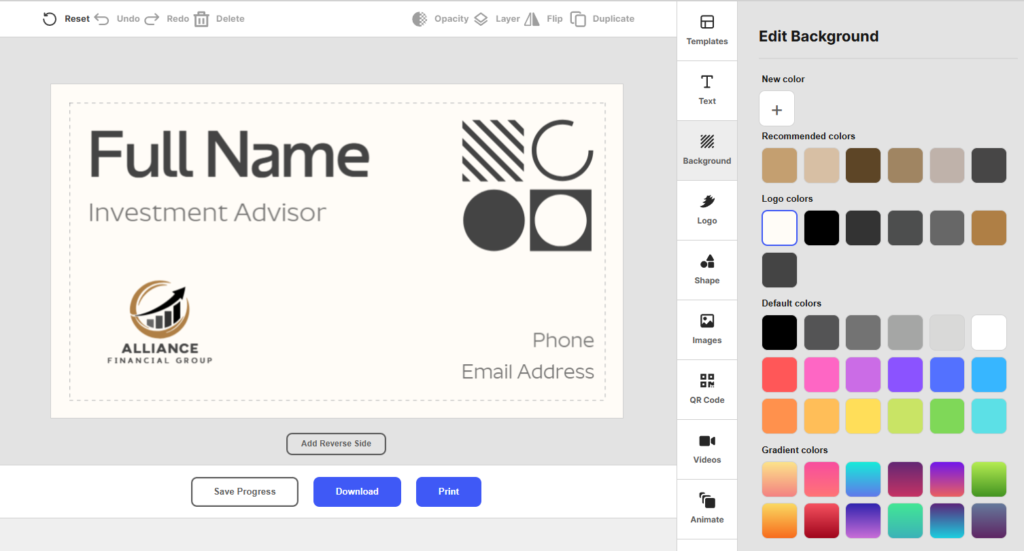
Task: Select the Investment Advisor title text
Action: [207, 213]
